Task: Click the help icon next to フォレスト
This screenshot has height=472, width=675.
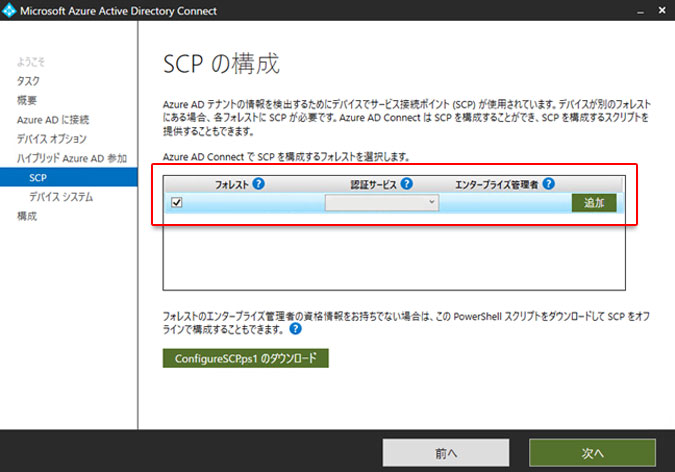Action: point(258,184)
